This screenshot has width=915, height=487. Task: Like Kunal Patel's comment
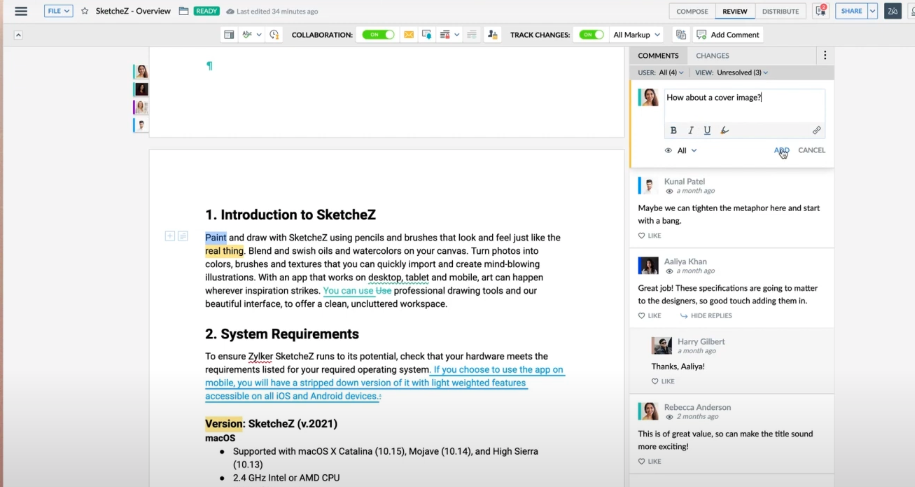coord(650,235)
